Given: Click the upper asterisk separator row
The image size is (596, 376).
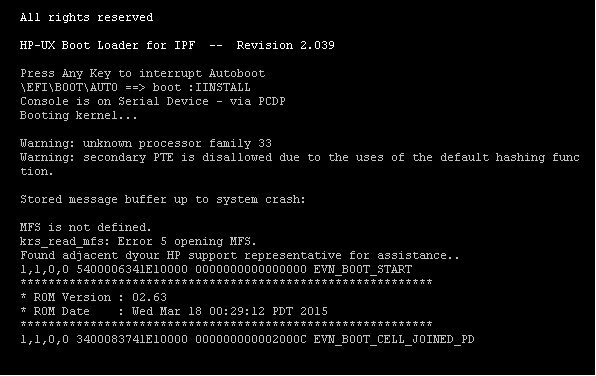Looking at the screenshot, I should [226, 283].
